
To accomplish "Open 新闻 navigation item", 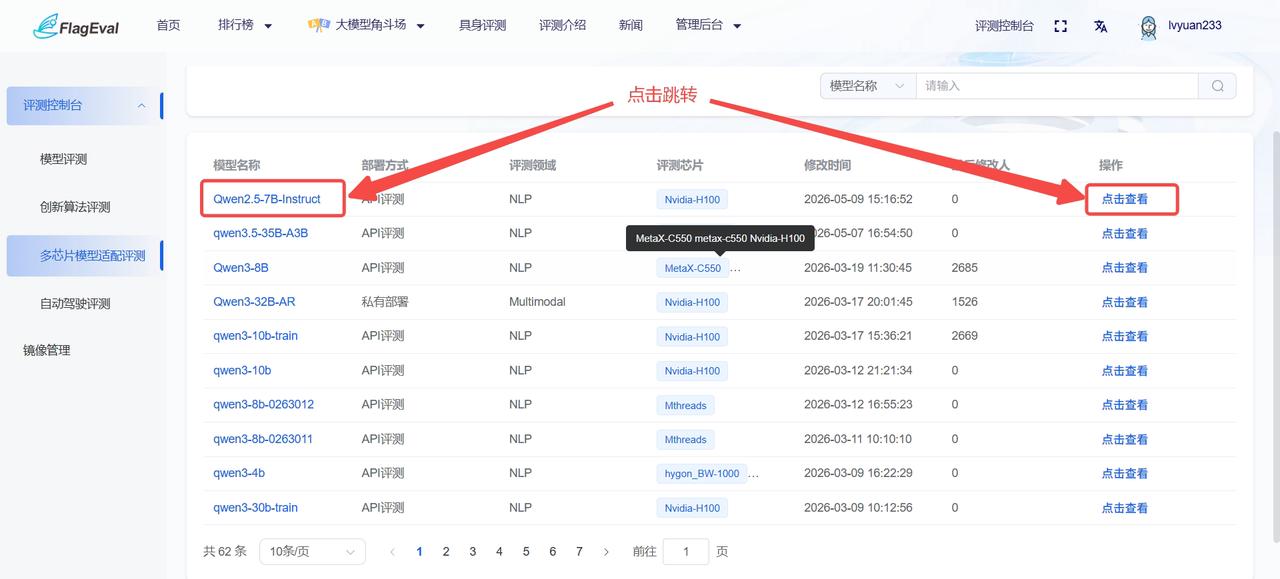I will pyautogui.click(x=631, y=26).
